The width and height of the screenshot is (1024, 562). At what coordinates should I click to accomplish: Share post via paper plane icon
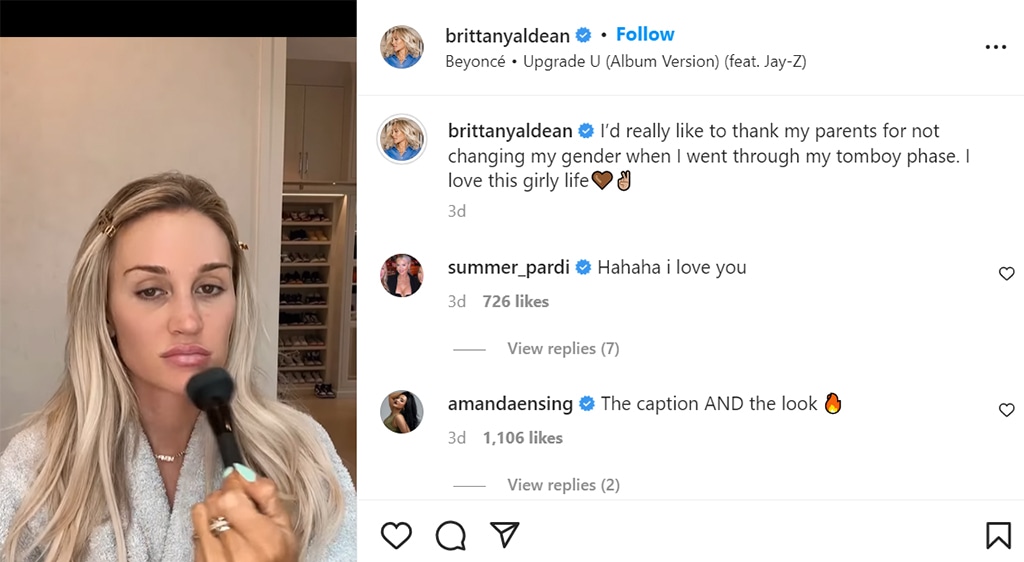(x=504, y=535)
